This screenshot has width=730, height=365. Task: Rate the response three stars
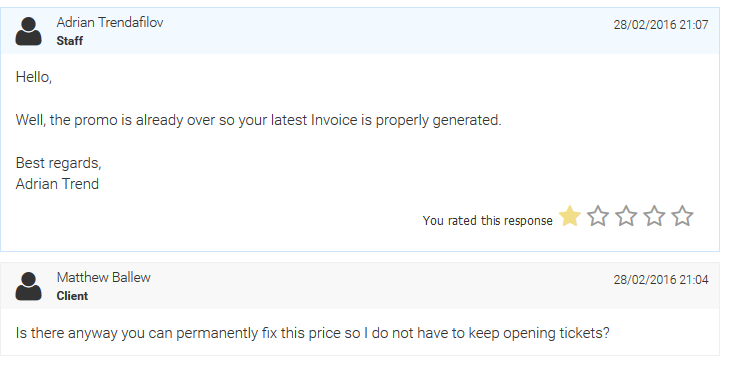[x=627, y=216]
